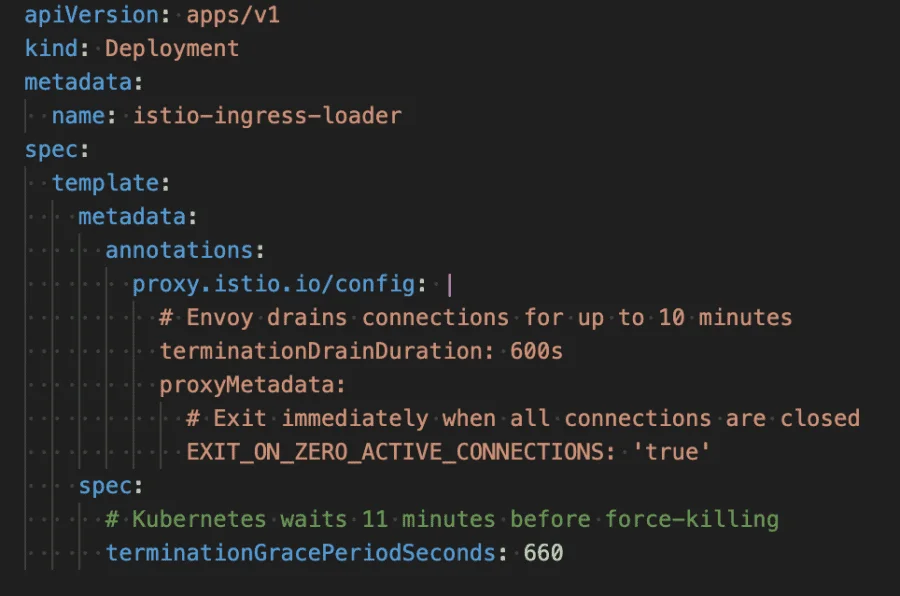900x596 pixels.
Task: Click the proxyMetadata text
Action: tap(251, 385)
